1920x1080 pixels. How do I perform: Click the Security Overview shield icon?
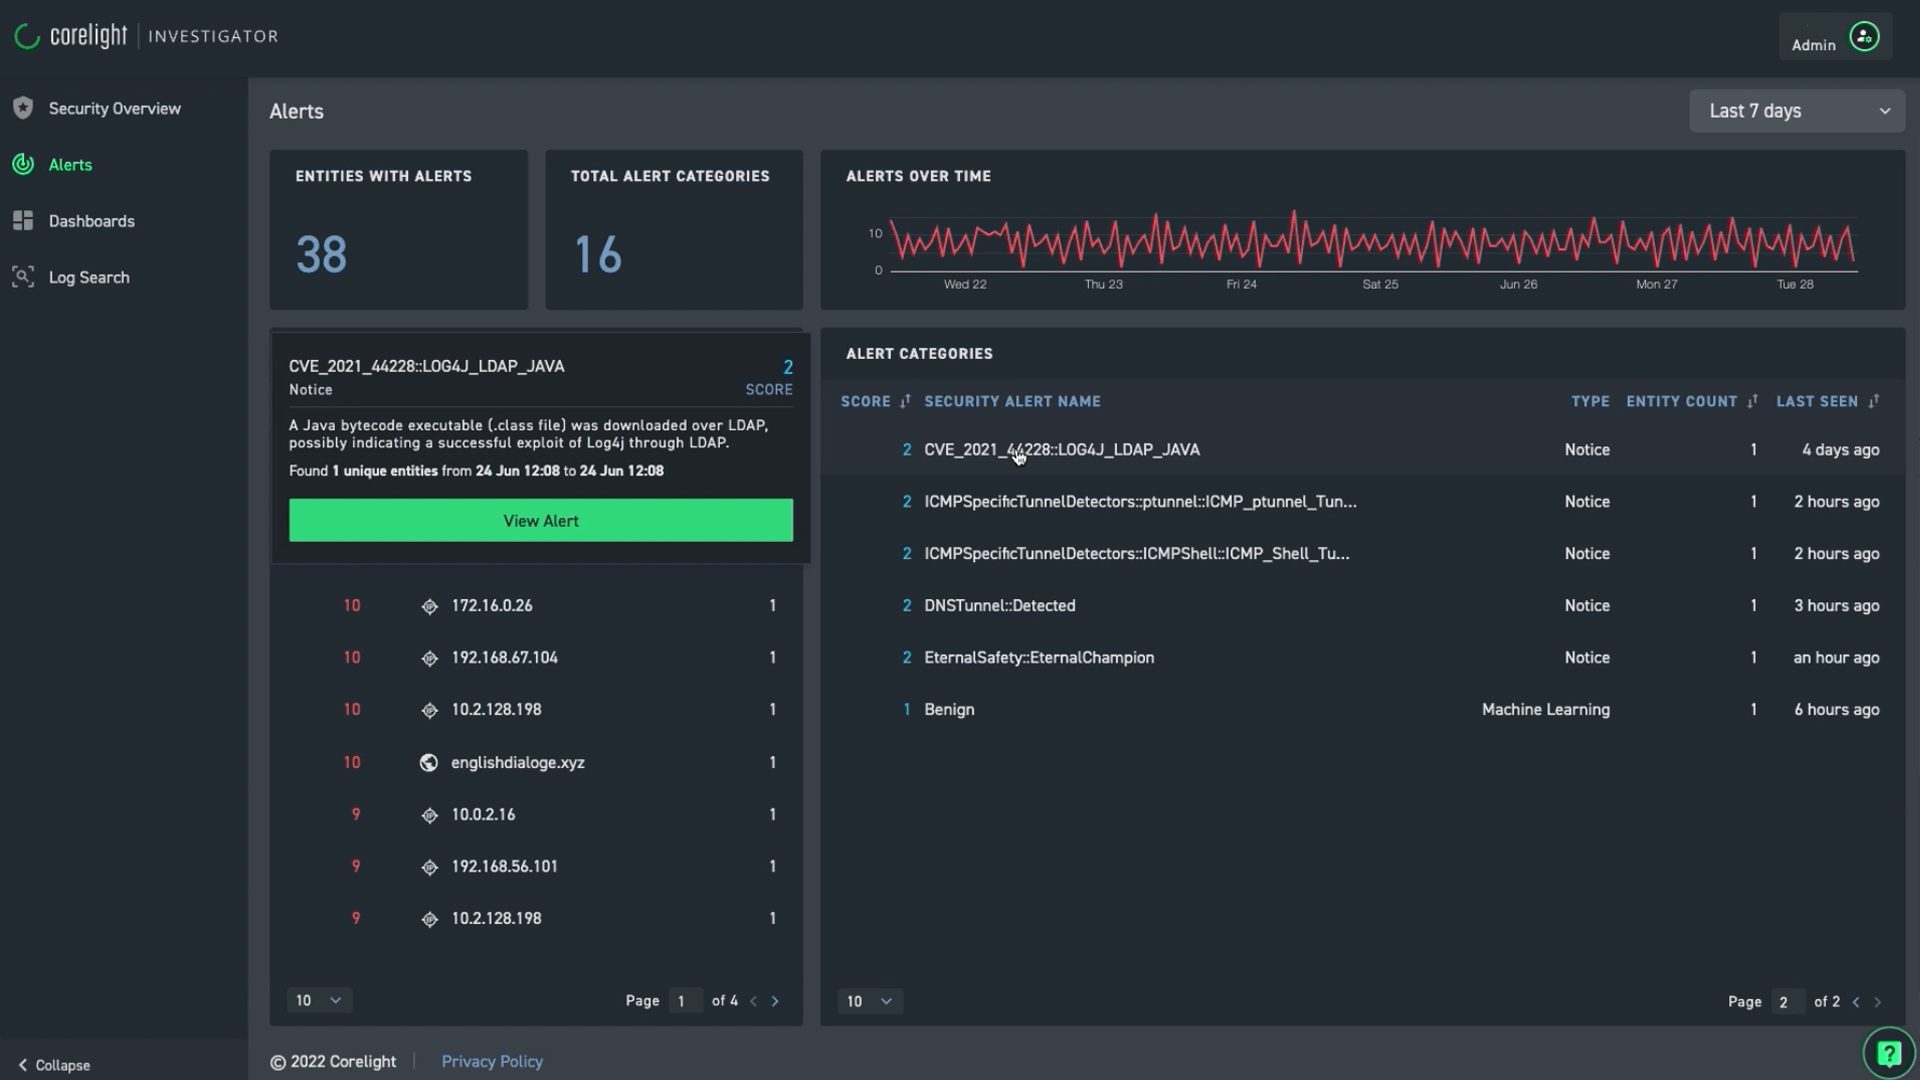pyautogui.click(x=23, y=108)
